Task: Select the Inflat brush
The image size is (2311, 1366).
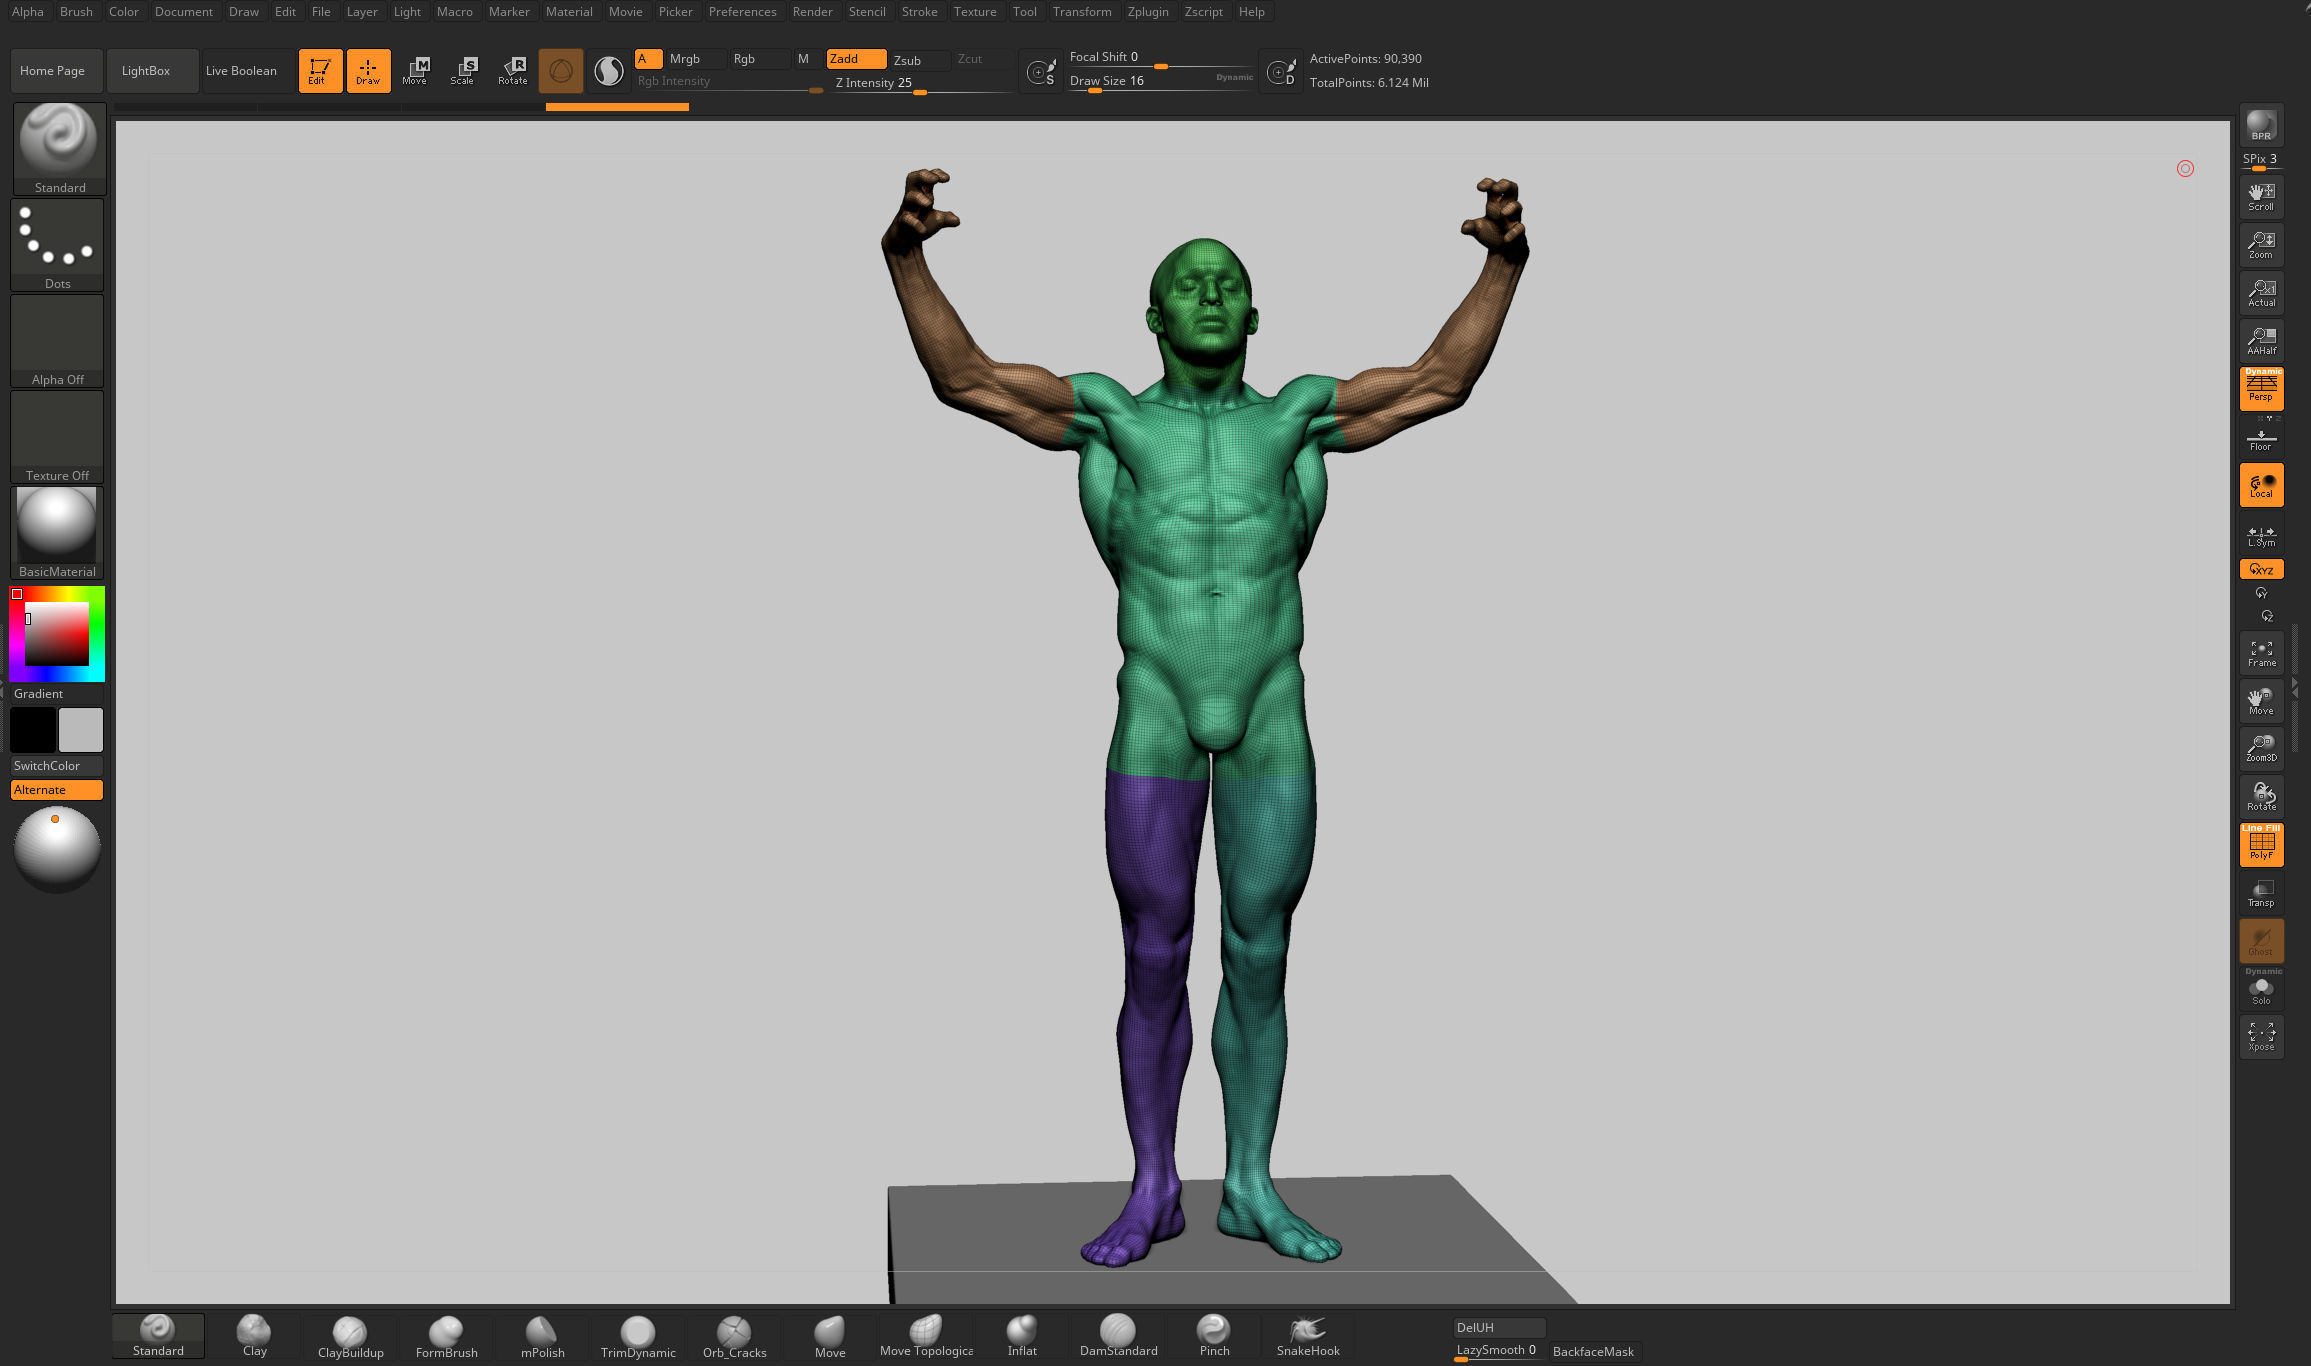Action: (x=1022, y=1336)
